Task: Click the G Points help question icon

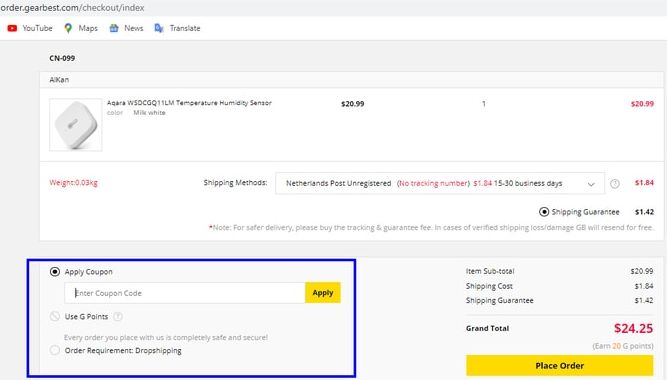Action: click(x=118, y=317)
